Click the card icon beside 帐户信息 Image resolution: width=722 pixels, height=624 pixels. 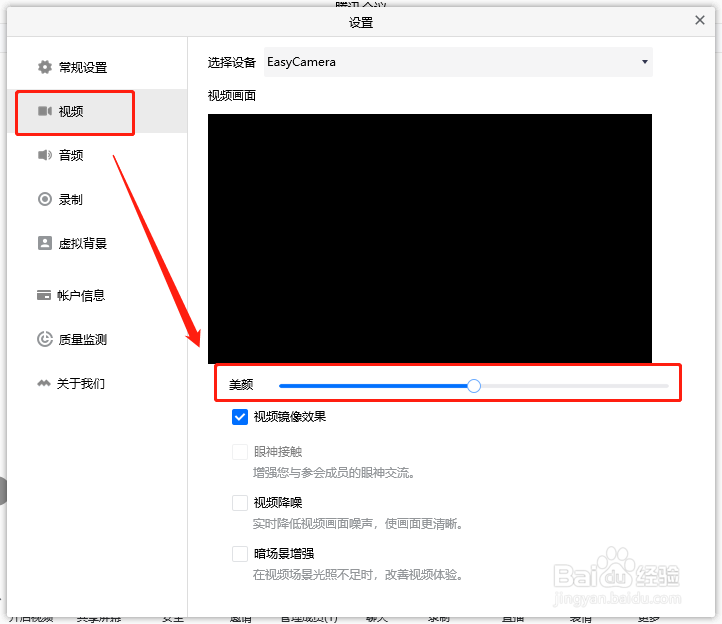point(44,295)
